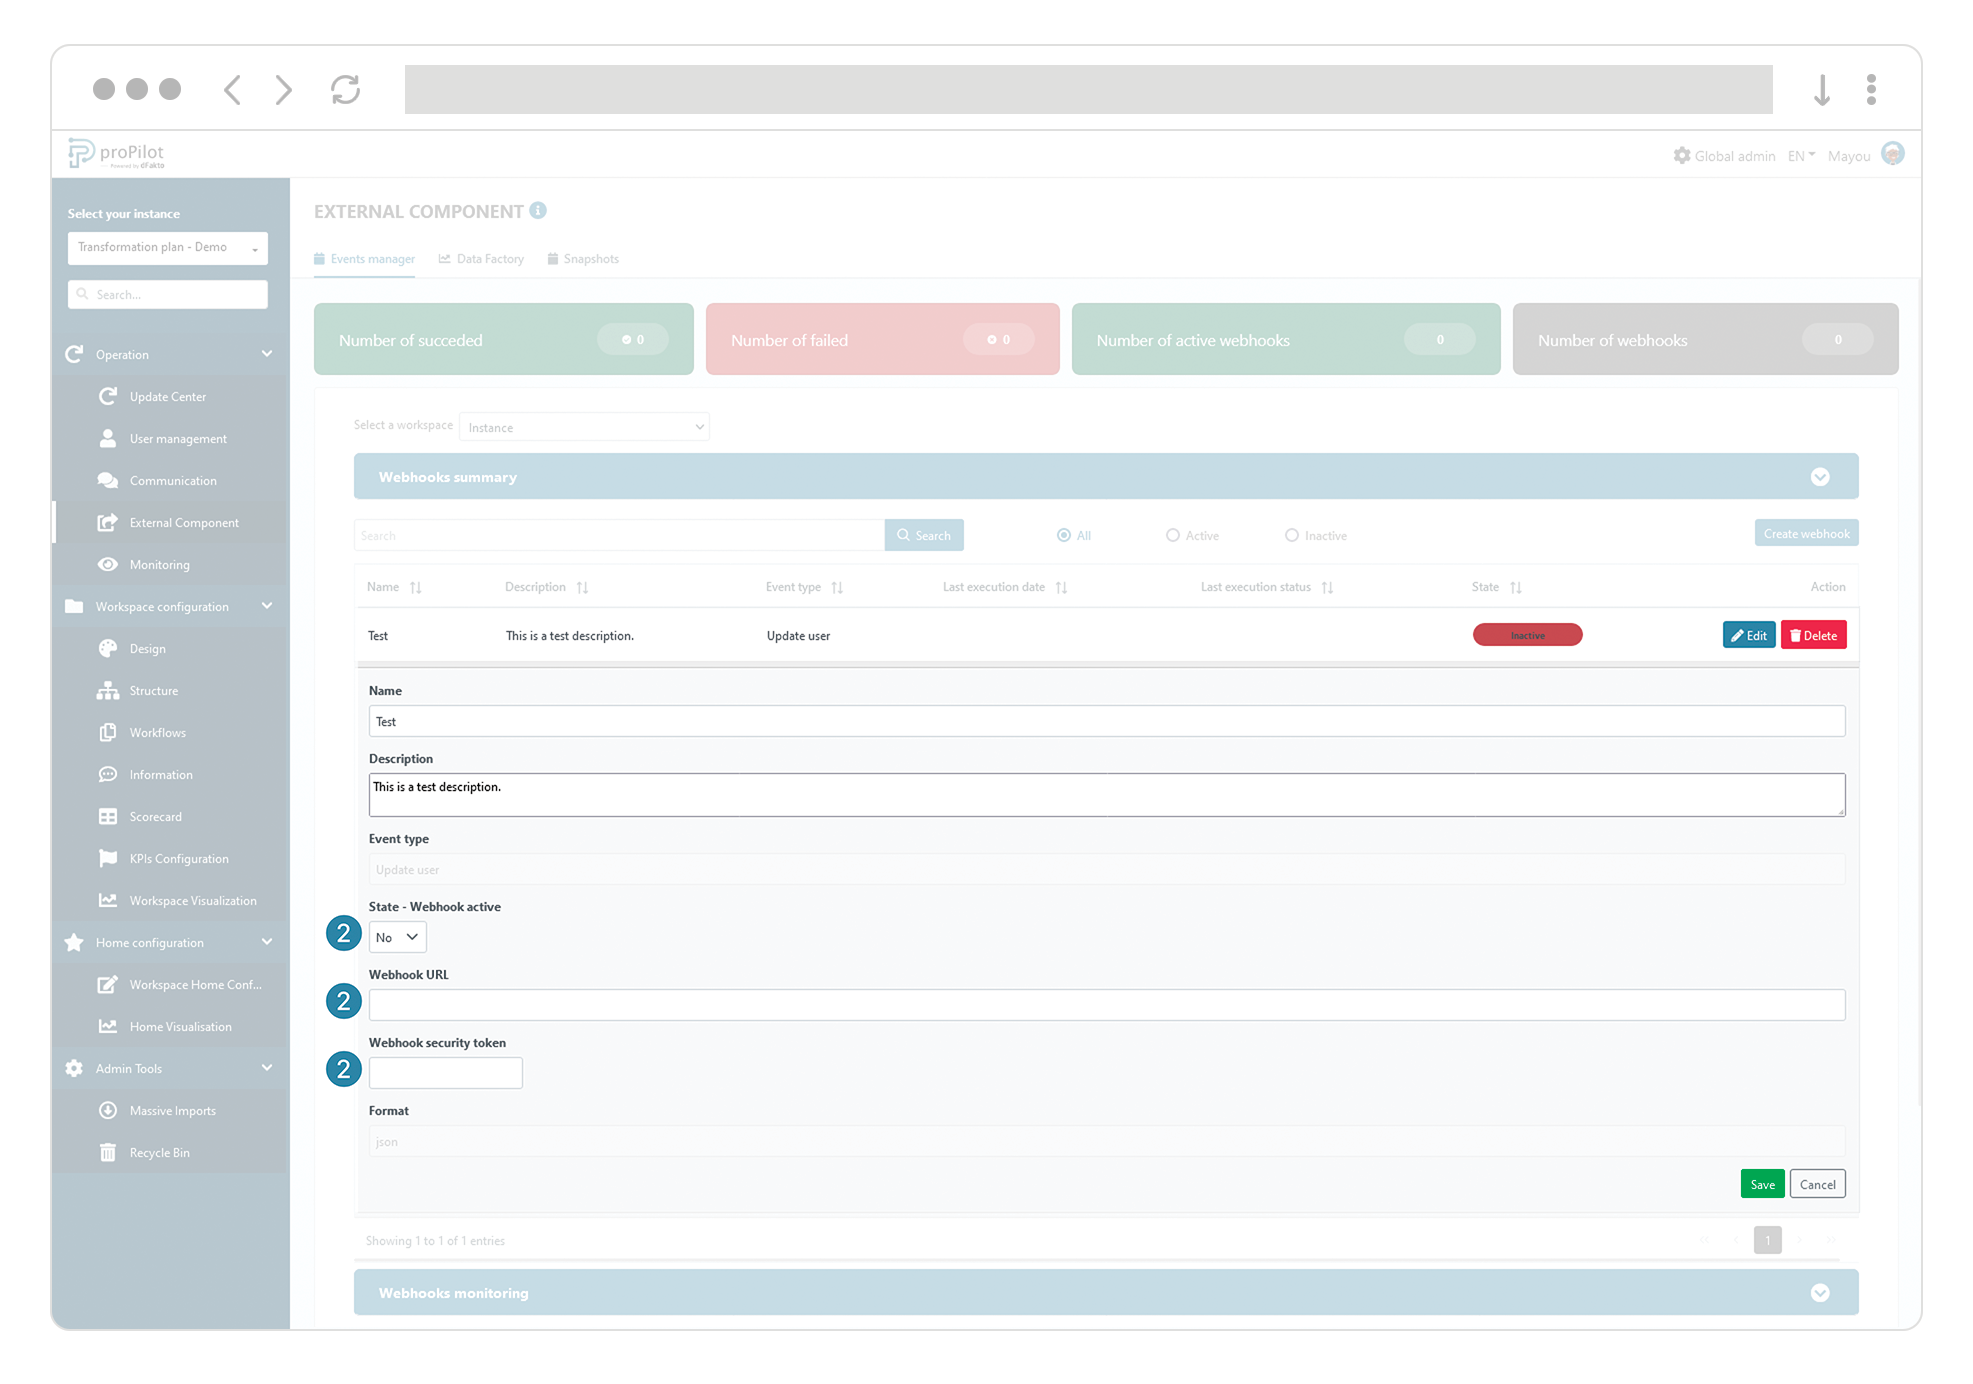Open the Scorecard icon

[x=109, y=816]
